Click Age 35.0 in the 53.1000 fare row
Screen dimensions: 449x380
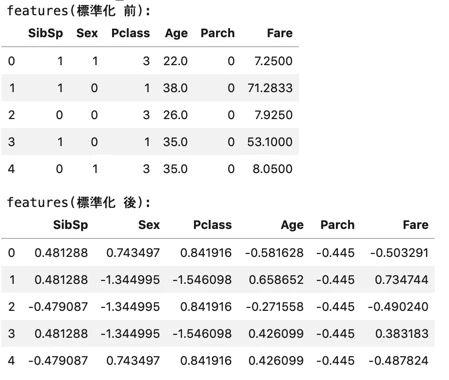tap(175, 142)
